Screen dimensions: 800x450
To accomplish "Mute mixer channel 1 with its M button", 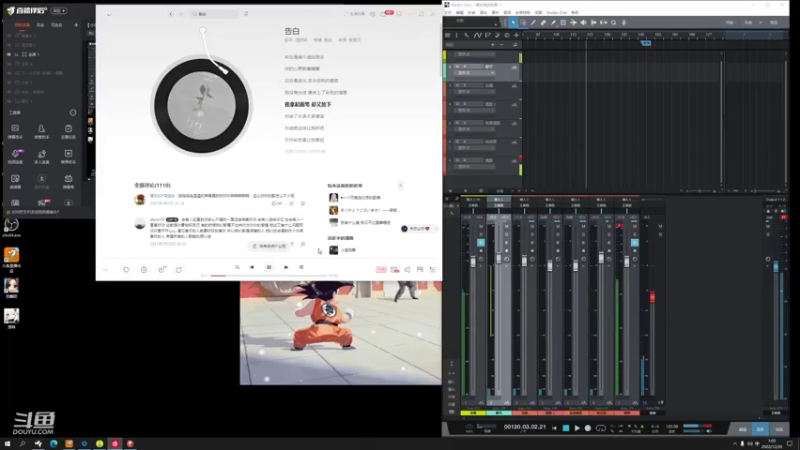I will [481, 226].
